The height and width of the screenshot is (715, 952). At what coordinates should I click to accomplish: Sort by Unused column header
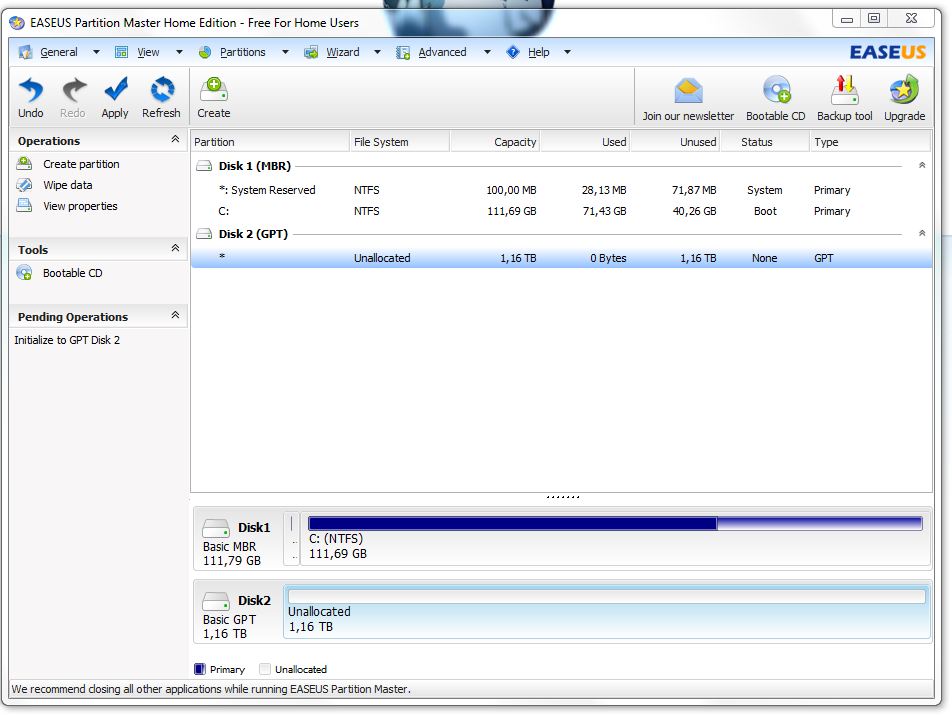coord(675,142)
